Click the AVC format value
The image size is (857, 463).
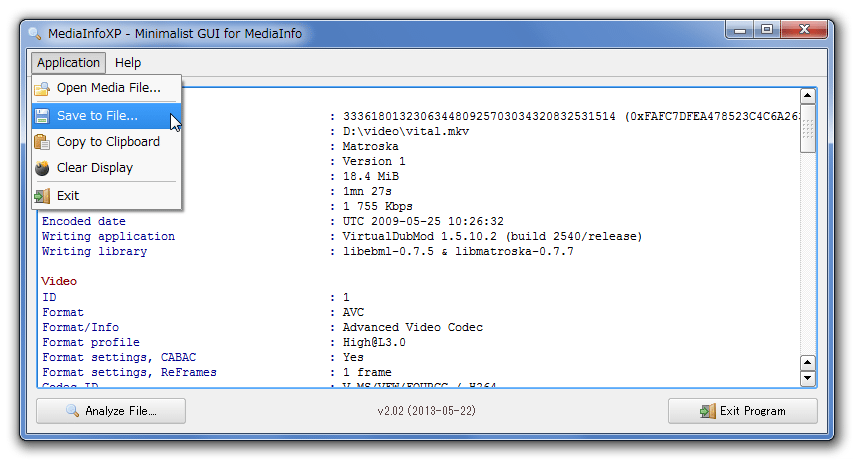point(353,312)
